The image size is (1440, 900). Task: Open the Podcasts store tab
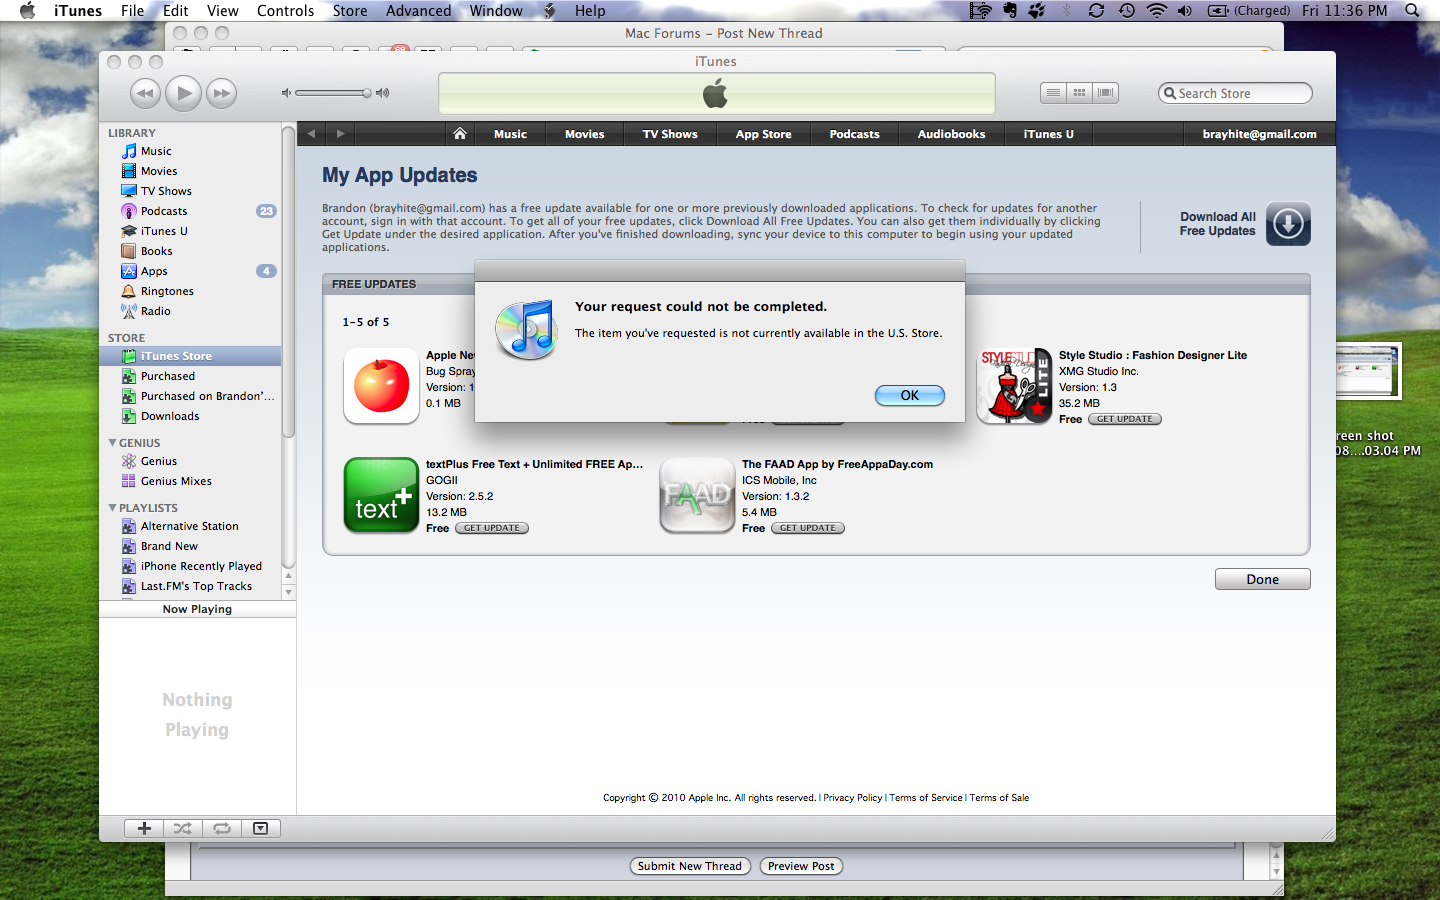pos(855,134)
